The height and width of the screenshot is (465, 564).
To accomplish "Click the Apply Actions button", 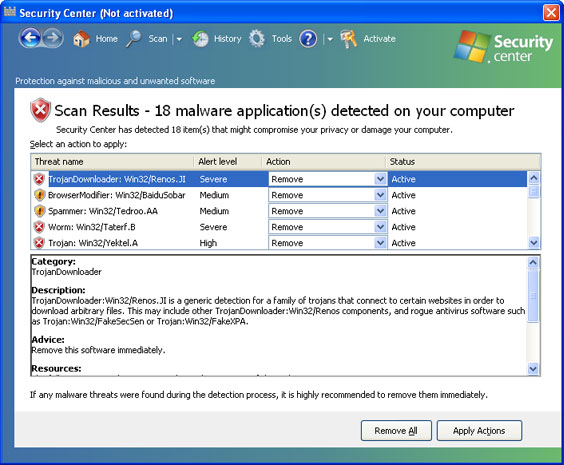I will point(479,430).
